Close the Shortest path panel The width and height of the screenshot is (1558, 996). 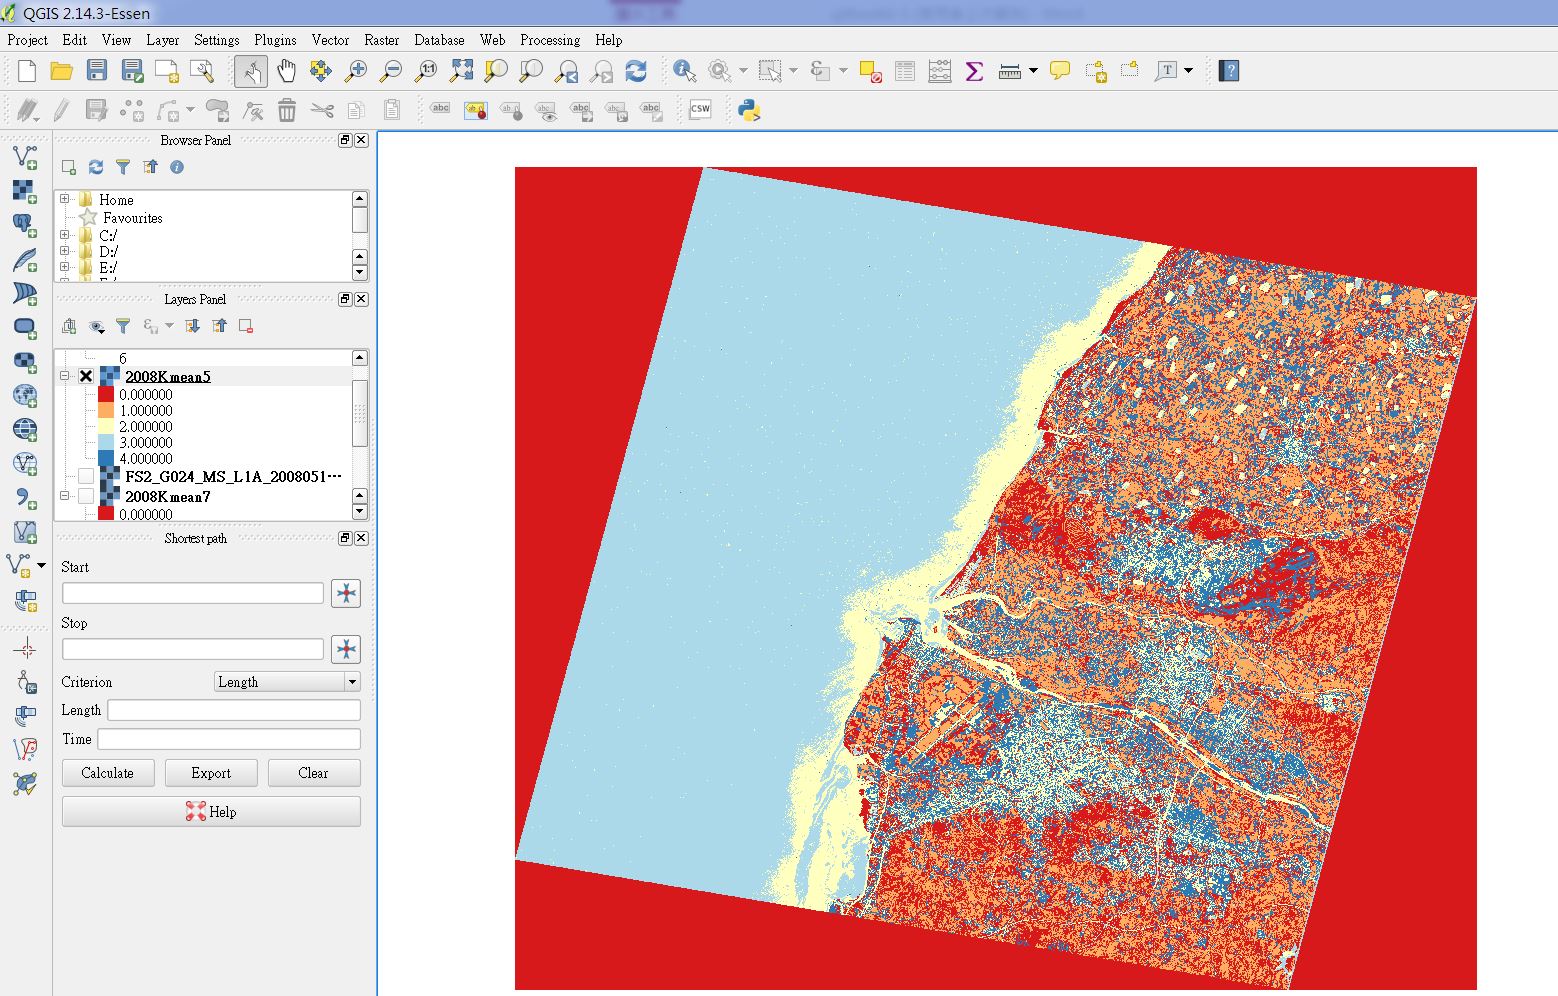point(362,538)
